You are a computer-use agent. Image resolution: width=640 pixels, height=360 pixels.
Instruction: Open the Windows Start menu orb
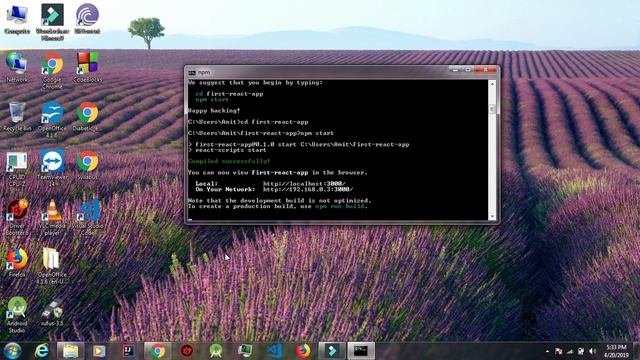coord(13,351)
